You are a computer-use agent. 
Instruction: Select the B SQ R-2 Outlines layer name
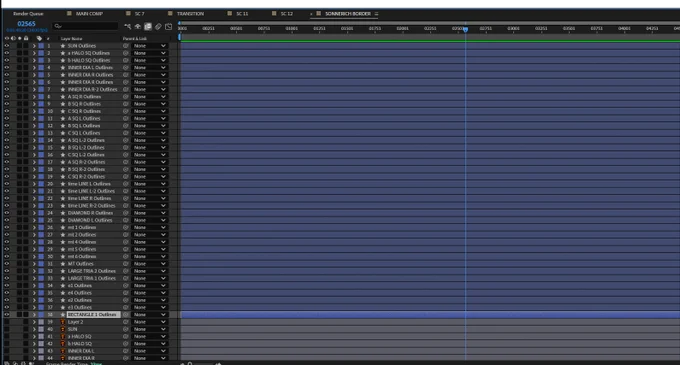click(x=86, y=169)
